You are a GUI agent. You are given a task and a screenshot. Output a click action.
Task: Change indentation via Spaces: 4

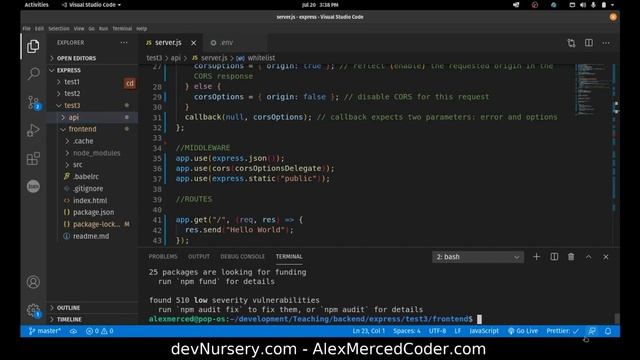(x=407, y=331)
